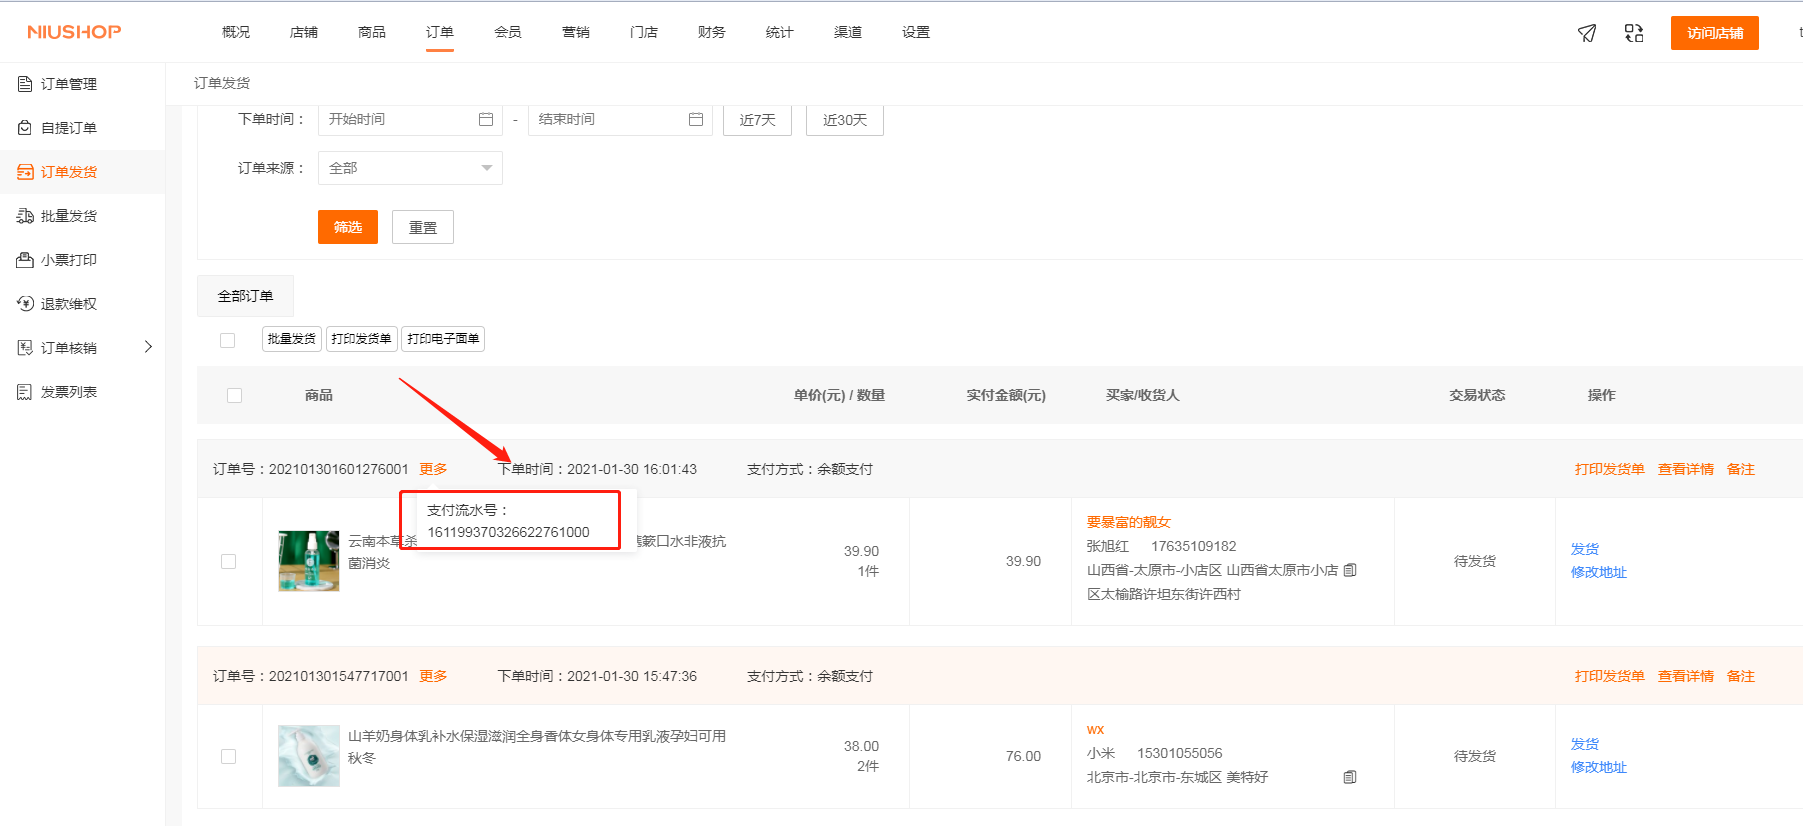Open the QR scan icon in header
Screen dimensions: 1803x826
click(1634, 33)
